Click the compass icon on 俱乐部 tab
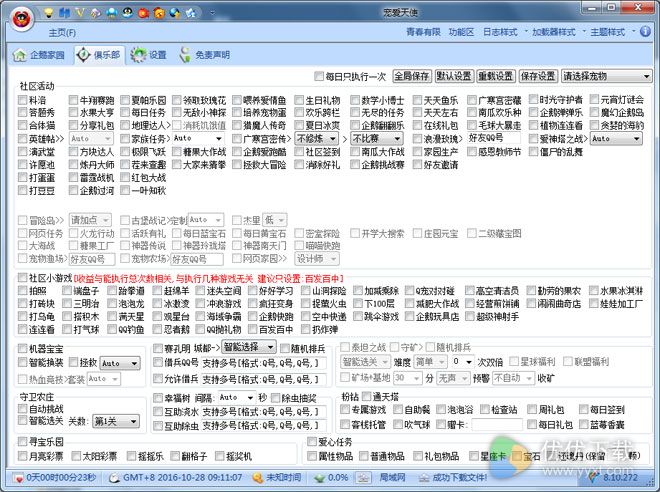660x492 pixels. [83, 54]
